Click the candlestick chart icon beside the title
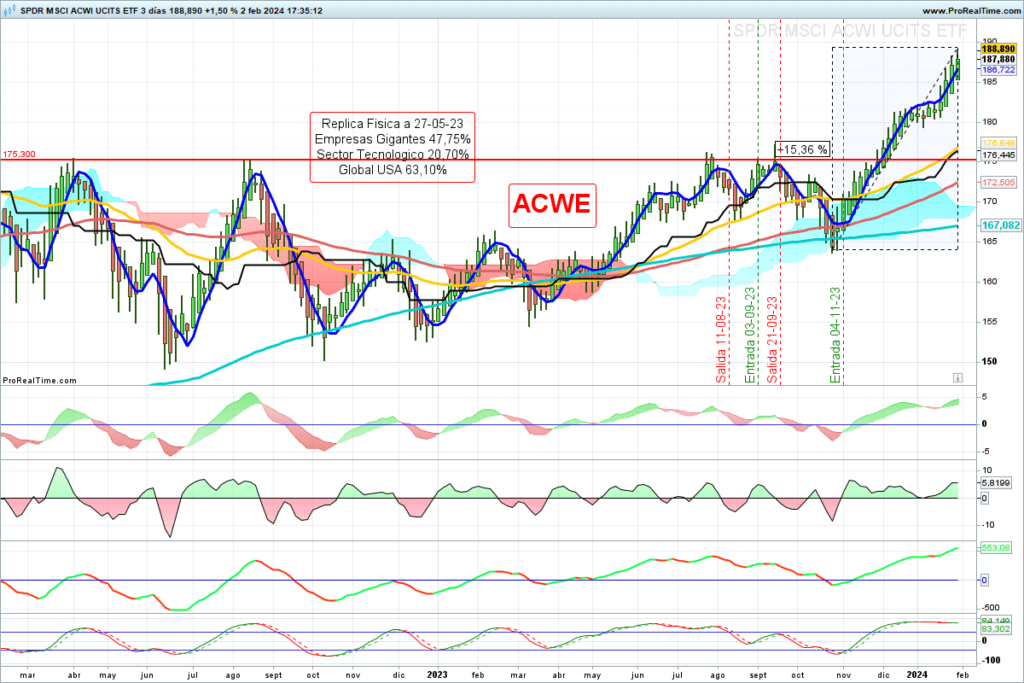1024x683 pixels. tap(9, 10)
